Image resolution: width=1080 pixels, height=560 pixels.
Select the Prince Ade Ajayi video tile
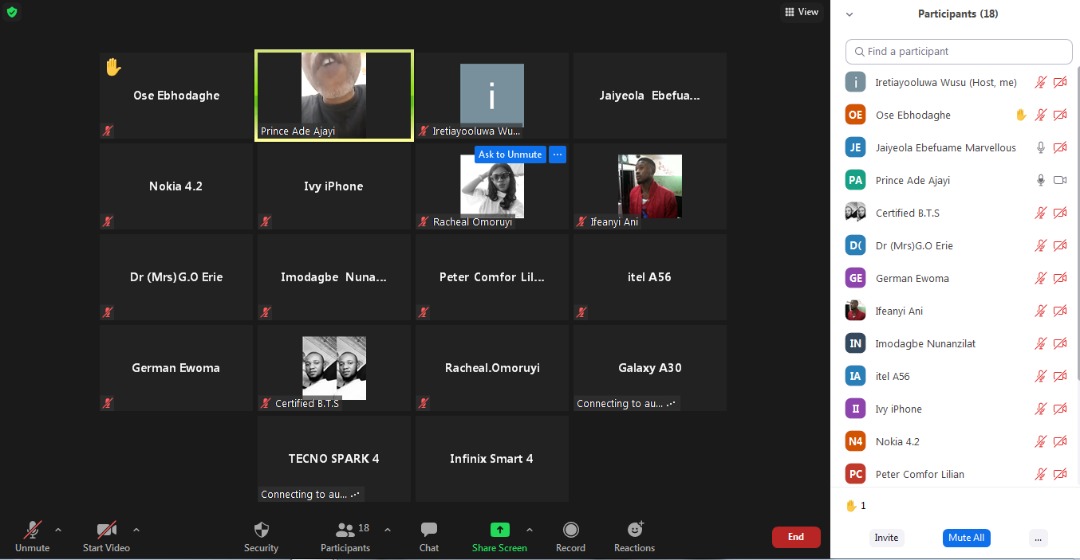pyautogui.click(x=334, y=95)
